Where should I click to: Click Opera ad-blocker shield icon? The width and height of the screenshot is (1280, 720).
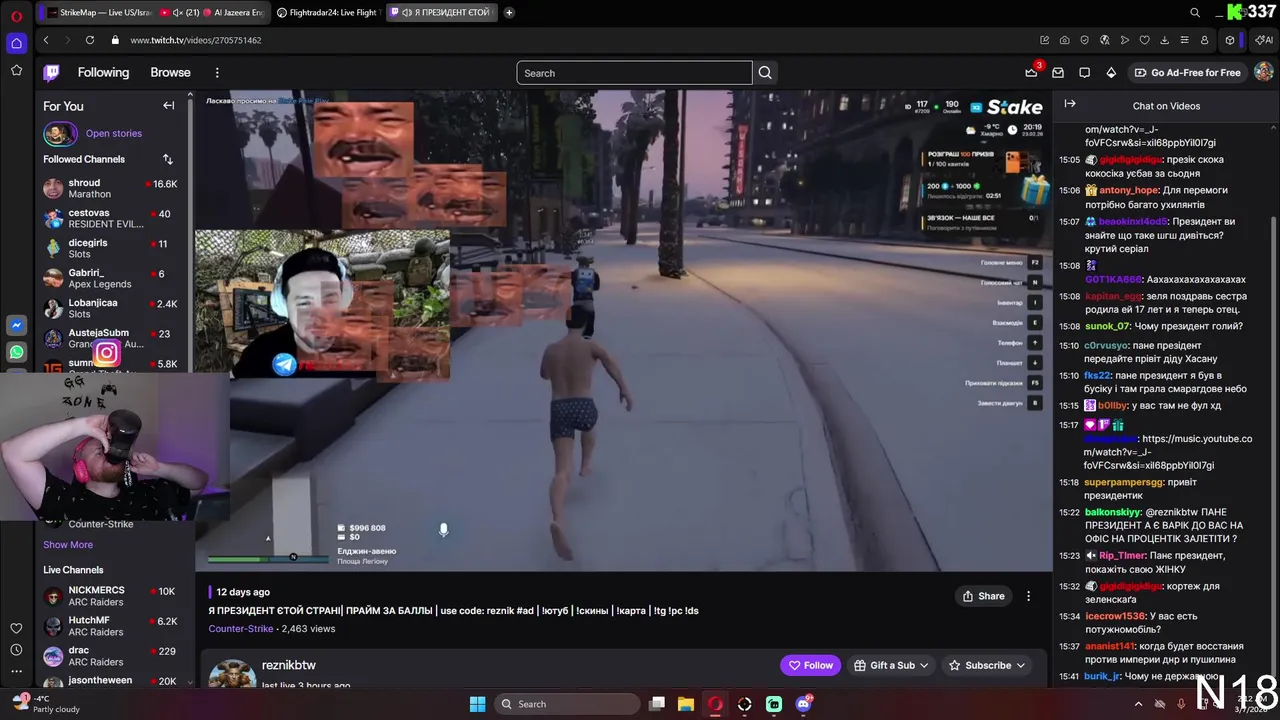(x=1085, y=40)
